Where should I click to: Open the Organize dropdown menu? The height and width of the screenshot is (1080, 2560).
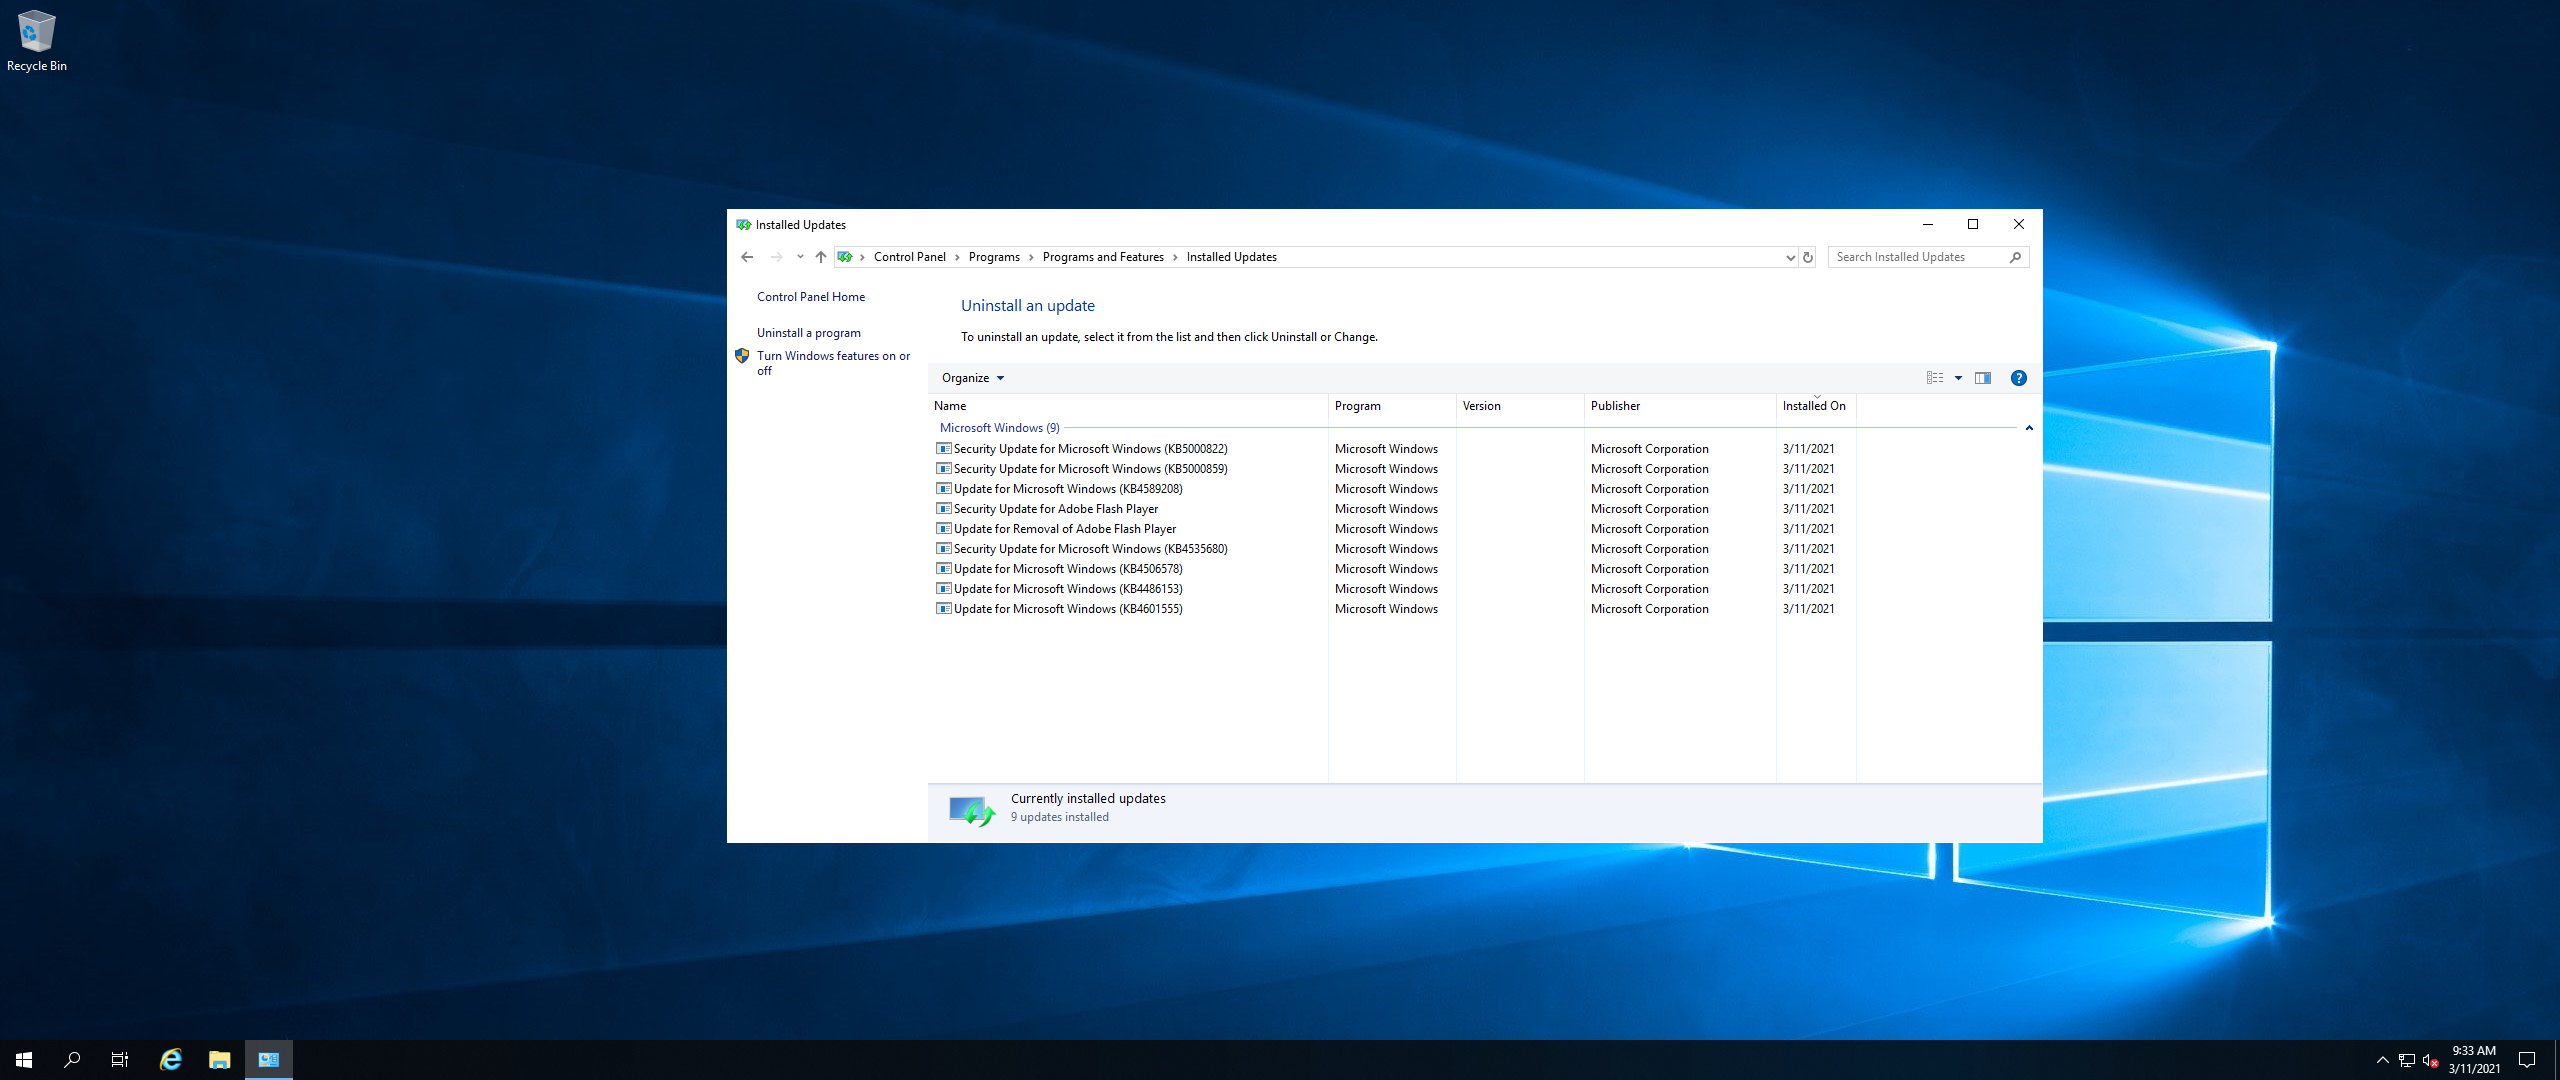[972, 378]
